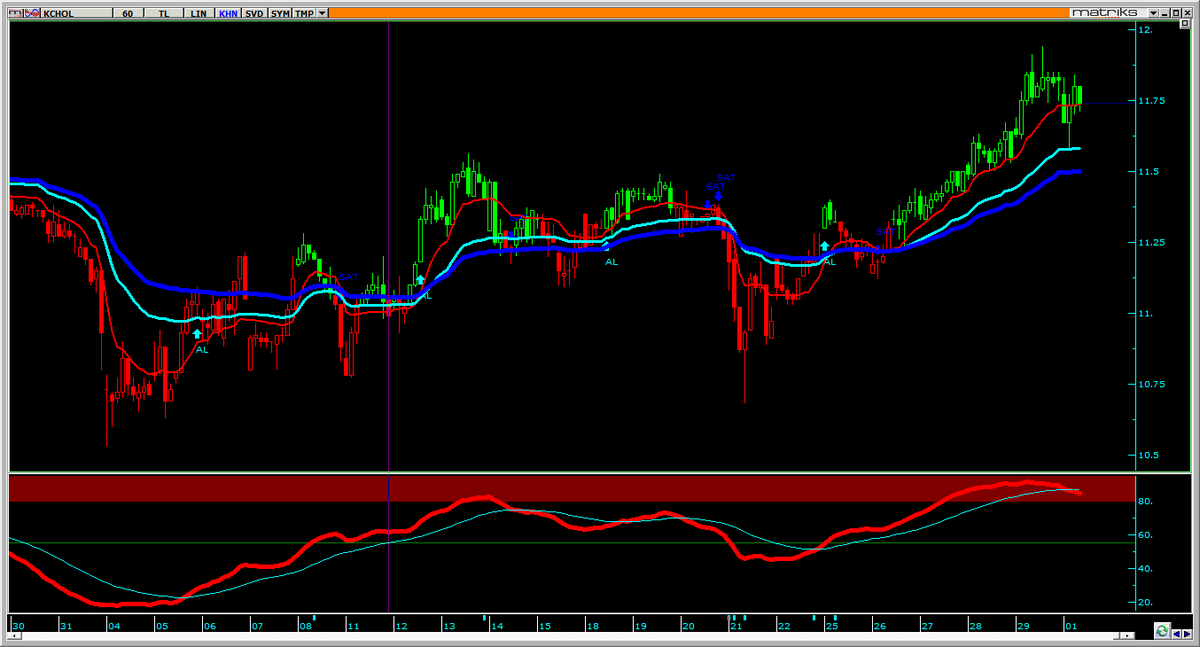Click date label 29 on time axis
Screen dimensions: 1200x647
click(1023, 626)
